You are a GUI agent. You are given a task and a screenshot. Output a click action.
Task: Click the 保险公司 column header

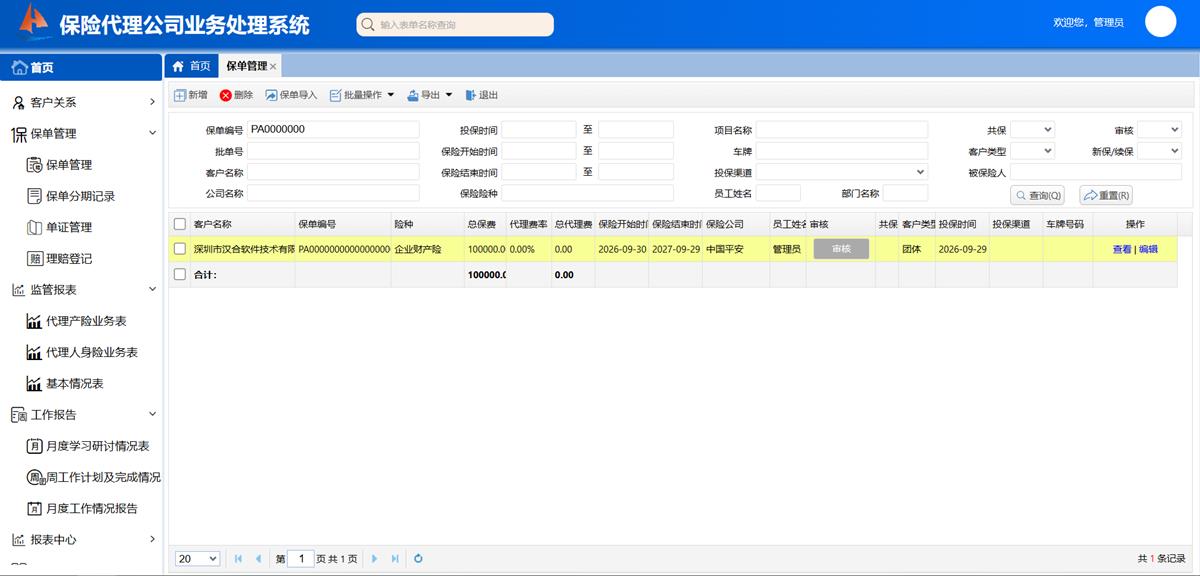736,224
